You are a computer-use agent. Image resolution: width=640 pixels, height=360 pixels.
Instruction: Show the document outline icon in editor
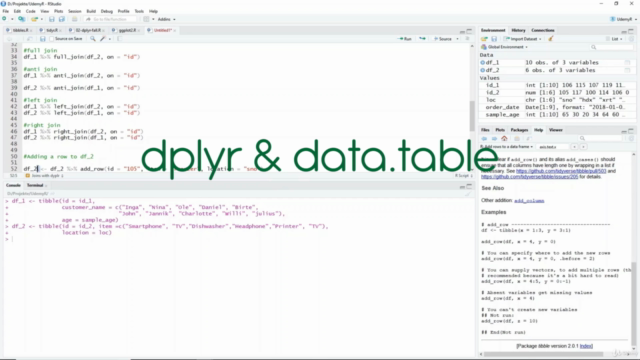pyautogui.click(x=467, y=39)
